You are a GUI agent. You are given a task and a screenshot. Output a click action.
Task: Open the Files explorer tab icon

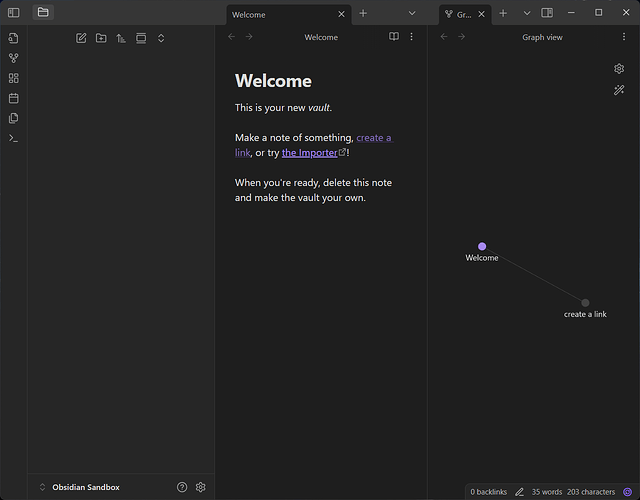[x=43, y=12]
